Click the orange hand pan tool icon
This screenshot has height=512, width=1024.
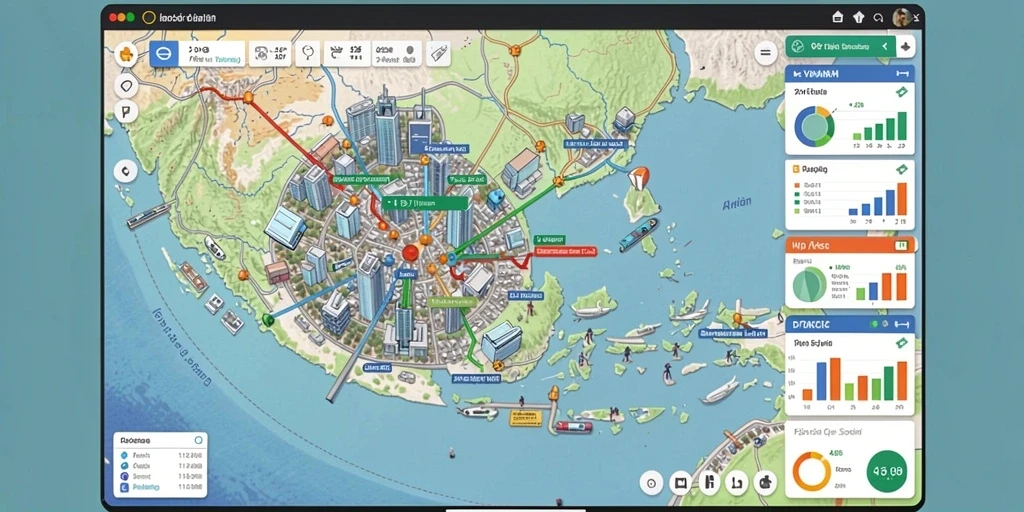tap(126, 56)
